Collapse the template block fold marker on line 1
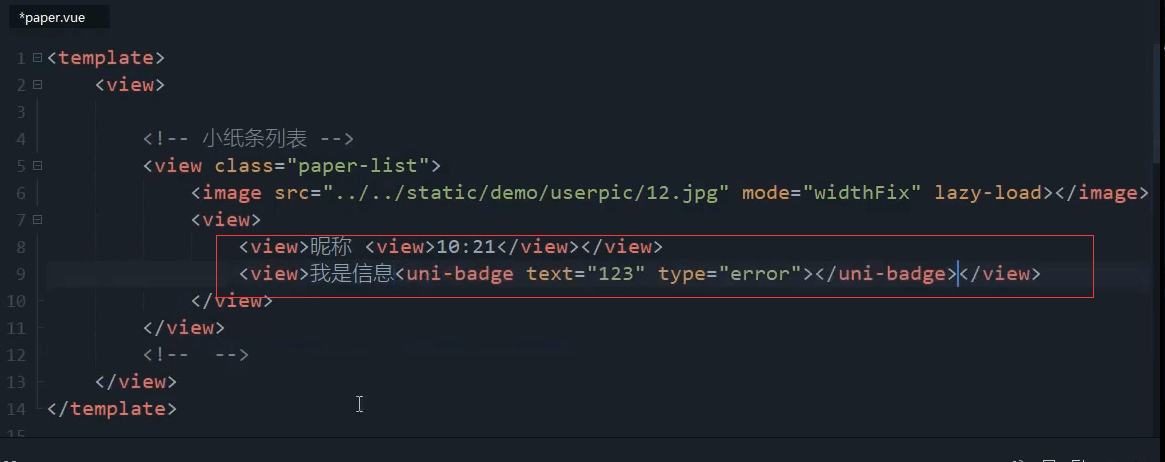This screenshot has width=1165, height=462. [x=37, y=58]
